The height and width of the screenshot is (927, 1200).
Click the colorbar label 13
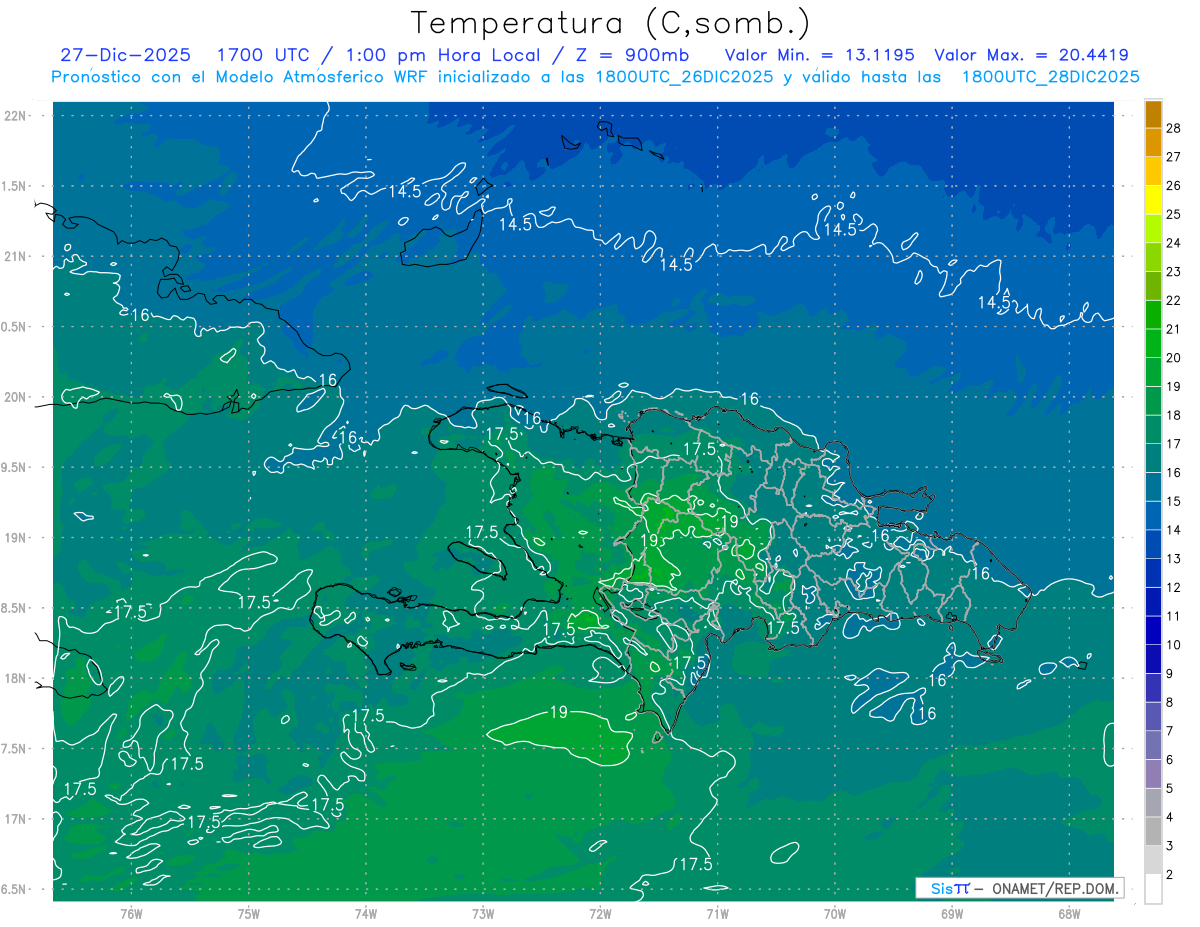1174,558
